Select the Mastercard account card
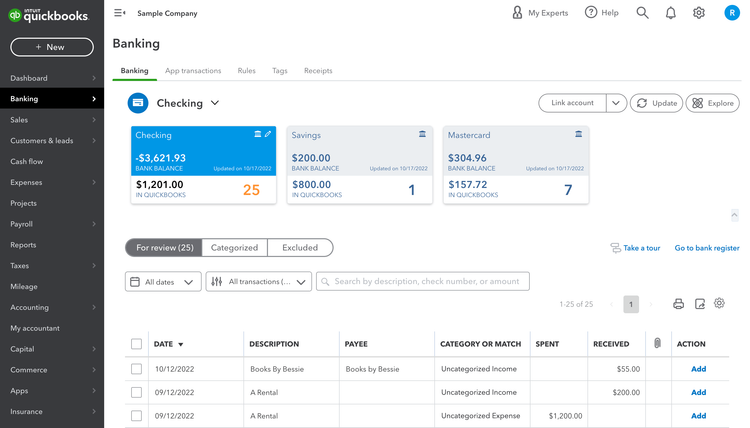This screenshot has height=428, width=750. click(516, 165)
